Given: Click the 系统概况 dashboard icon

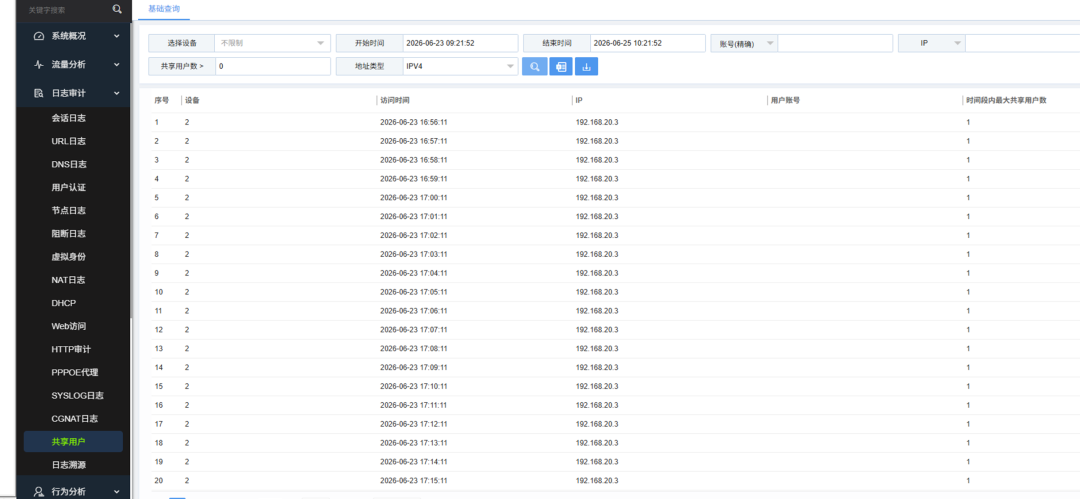Looking at the screenshot, I should 39,36.
